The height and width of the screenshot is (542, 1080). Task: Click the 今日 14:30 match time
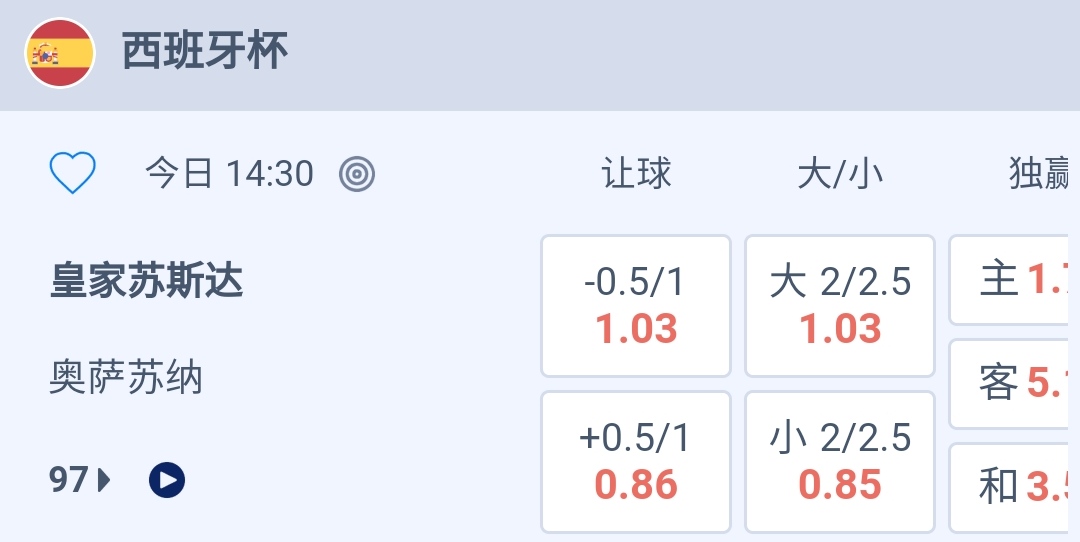pos(229,174)
